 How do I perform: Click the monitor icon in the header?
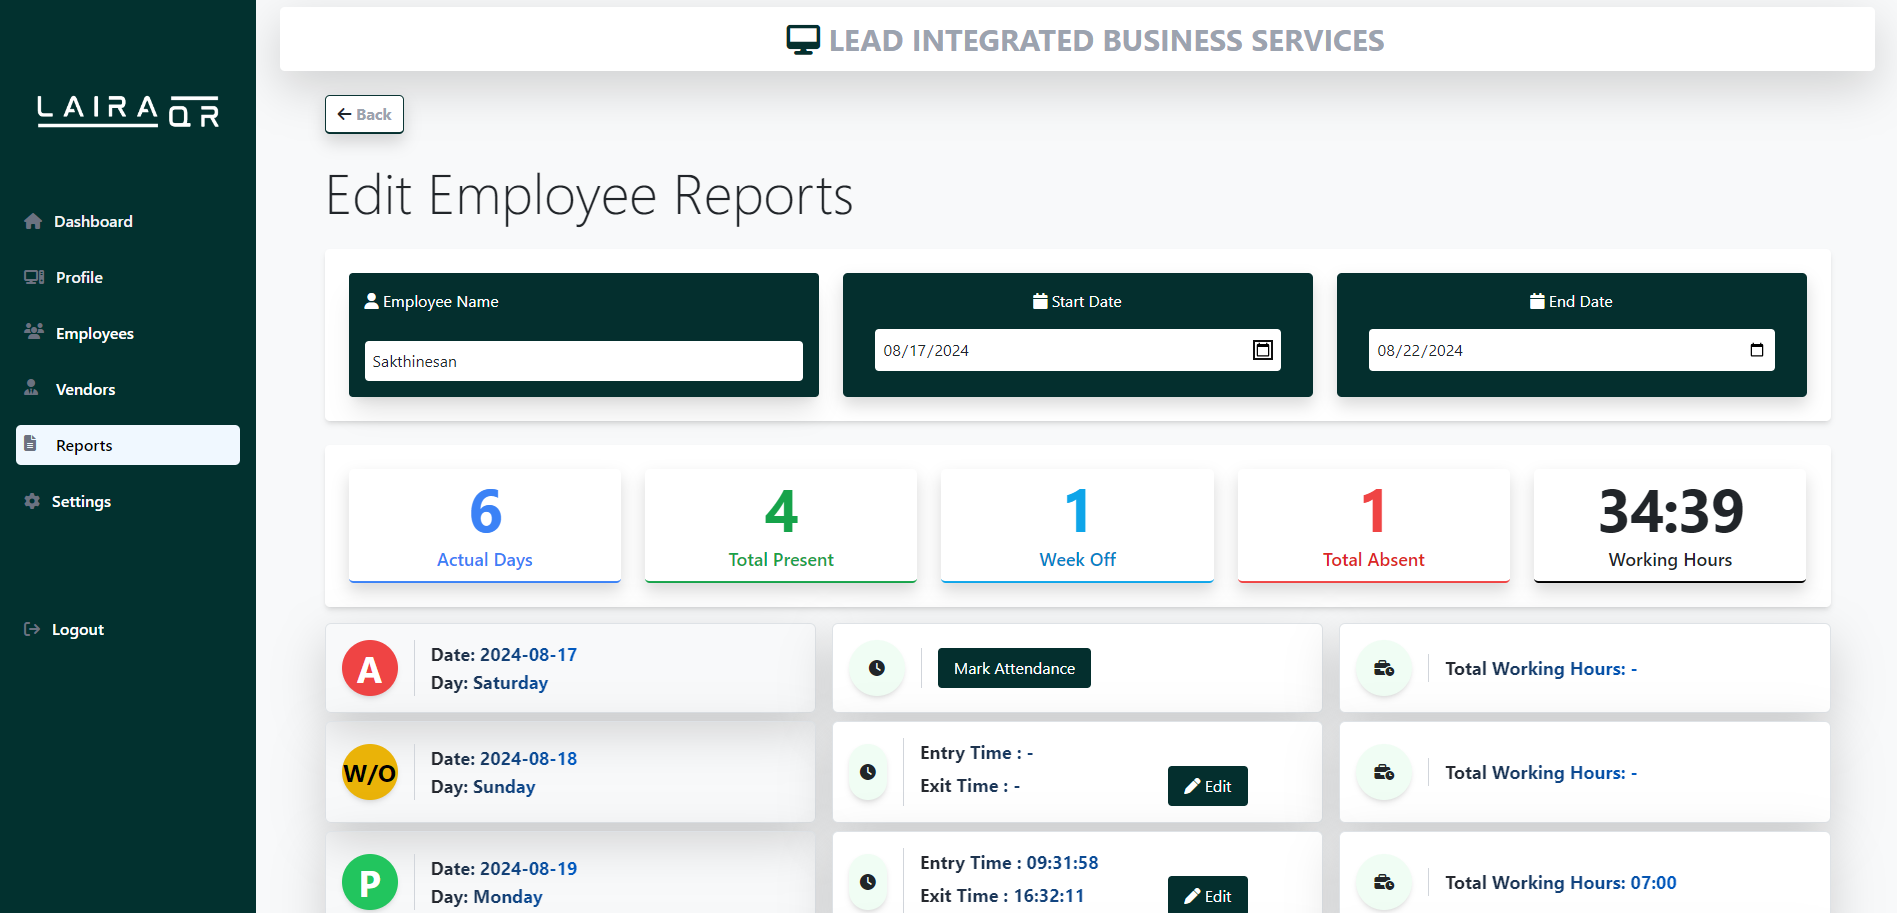tap(803, 40)
